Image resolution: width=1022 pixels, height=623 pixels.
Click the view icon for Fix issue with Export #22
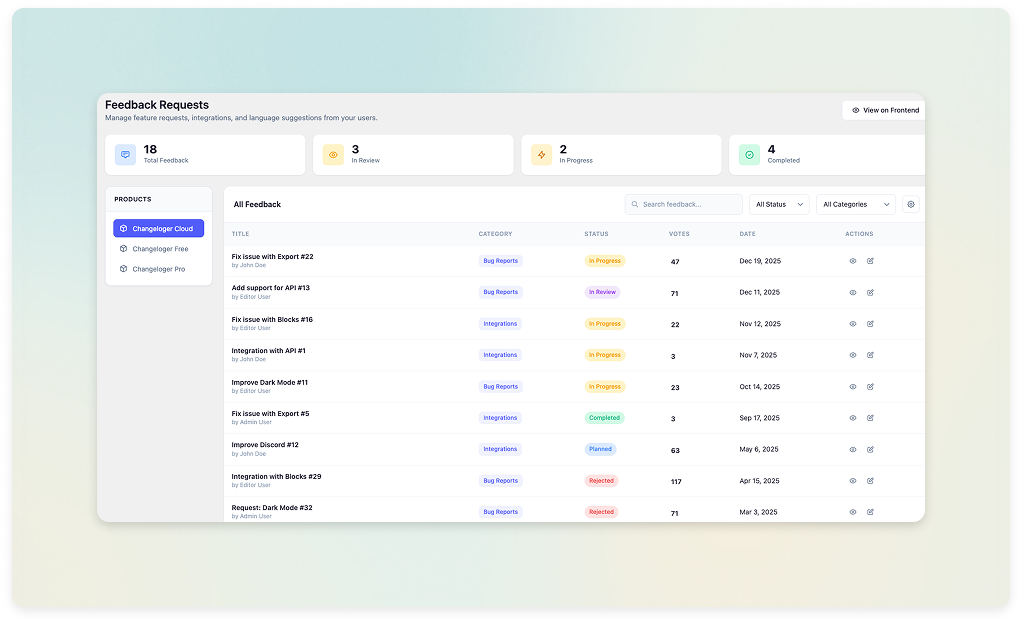pyautogui.click(x=852, y=260)
